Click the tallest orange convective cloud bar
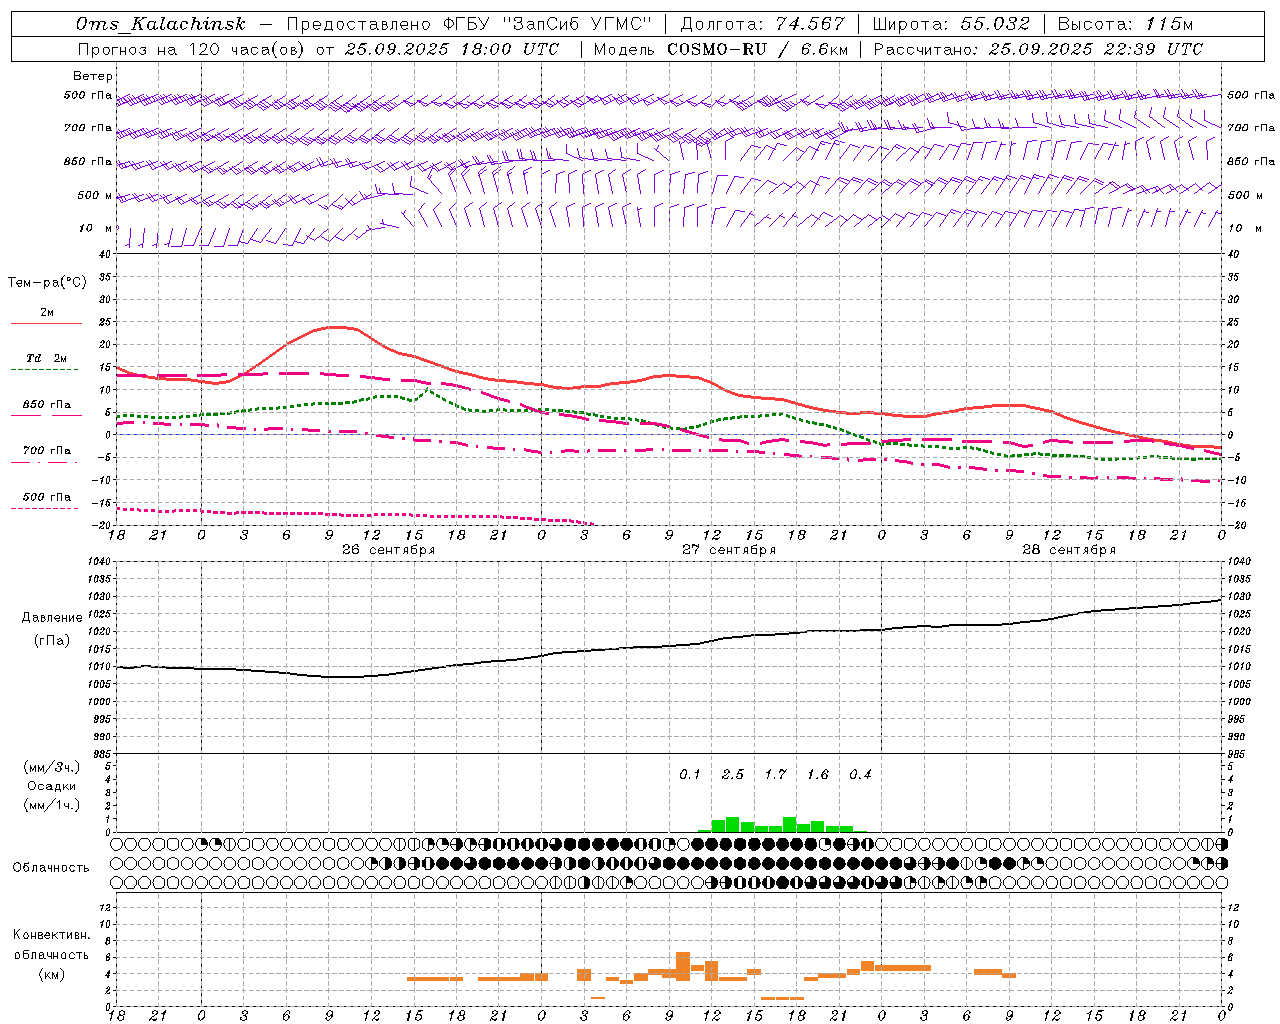 tap(683, 965)
